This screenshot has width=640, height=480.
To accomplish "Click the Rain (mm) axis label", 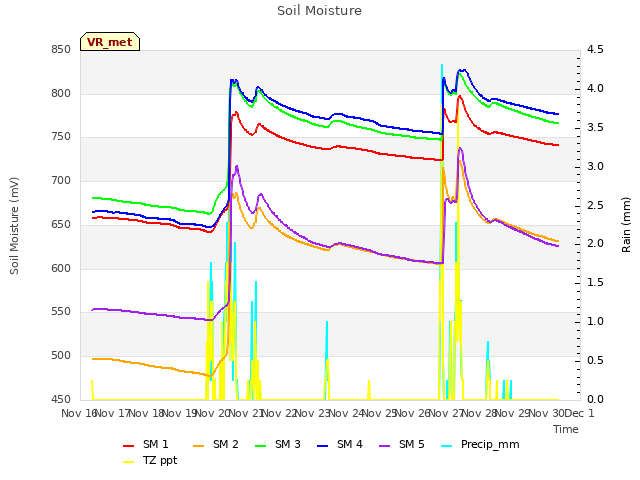I will click(x=626, y=225).
